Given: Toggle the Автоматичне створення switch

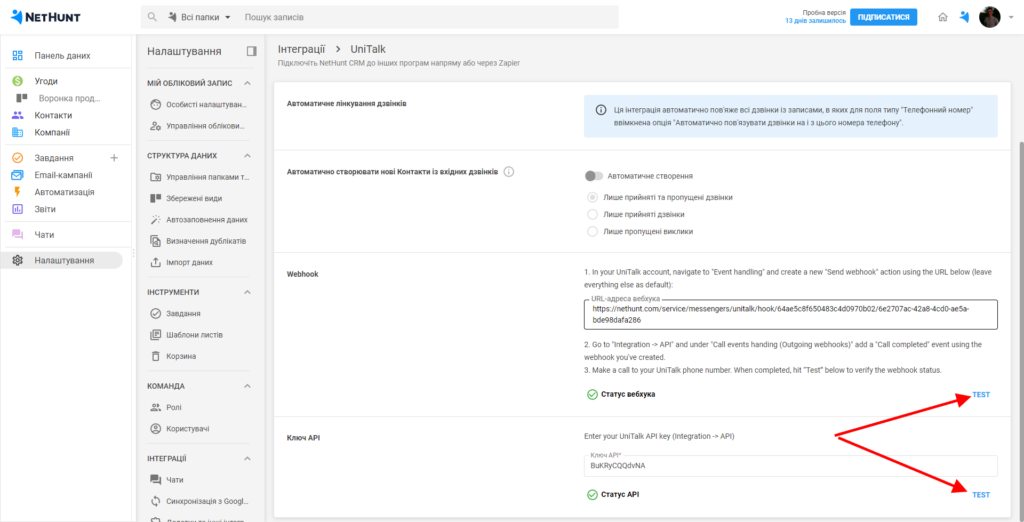Looking at the screenshot, I should click(x=595, y=176).
